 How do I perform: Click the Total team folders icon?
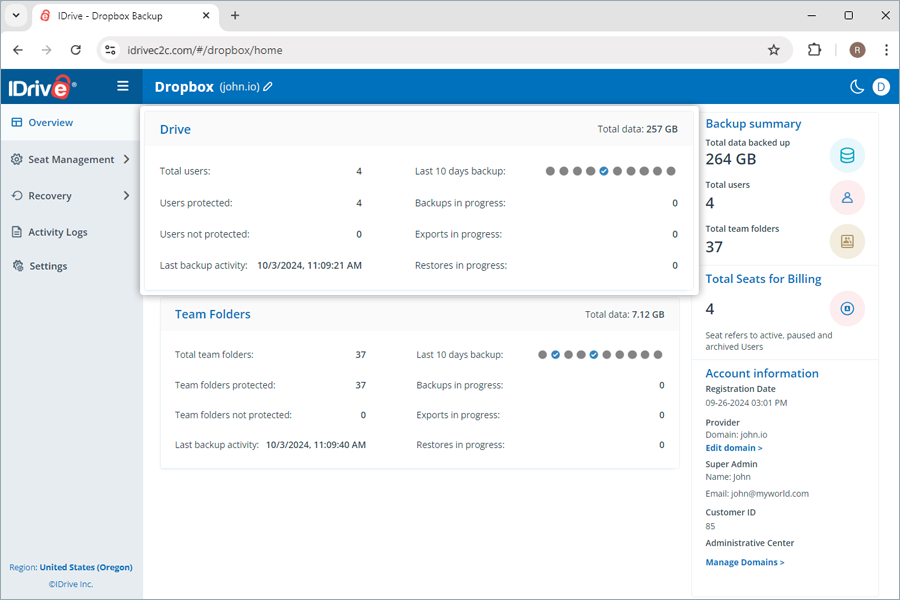(847, 241)
